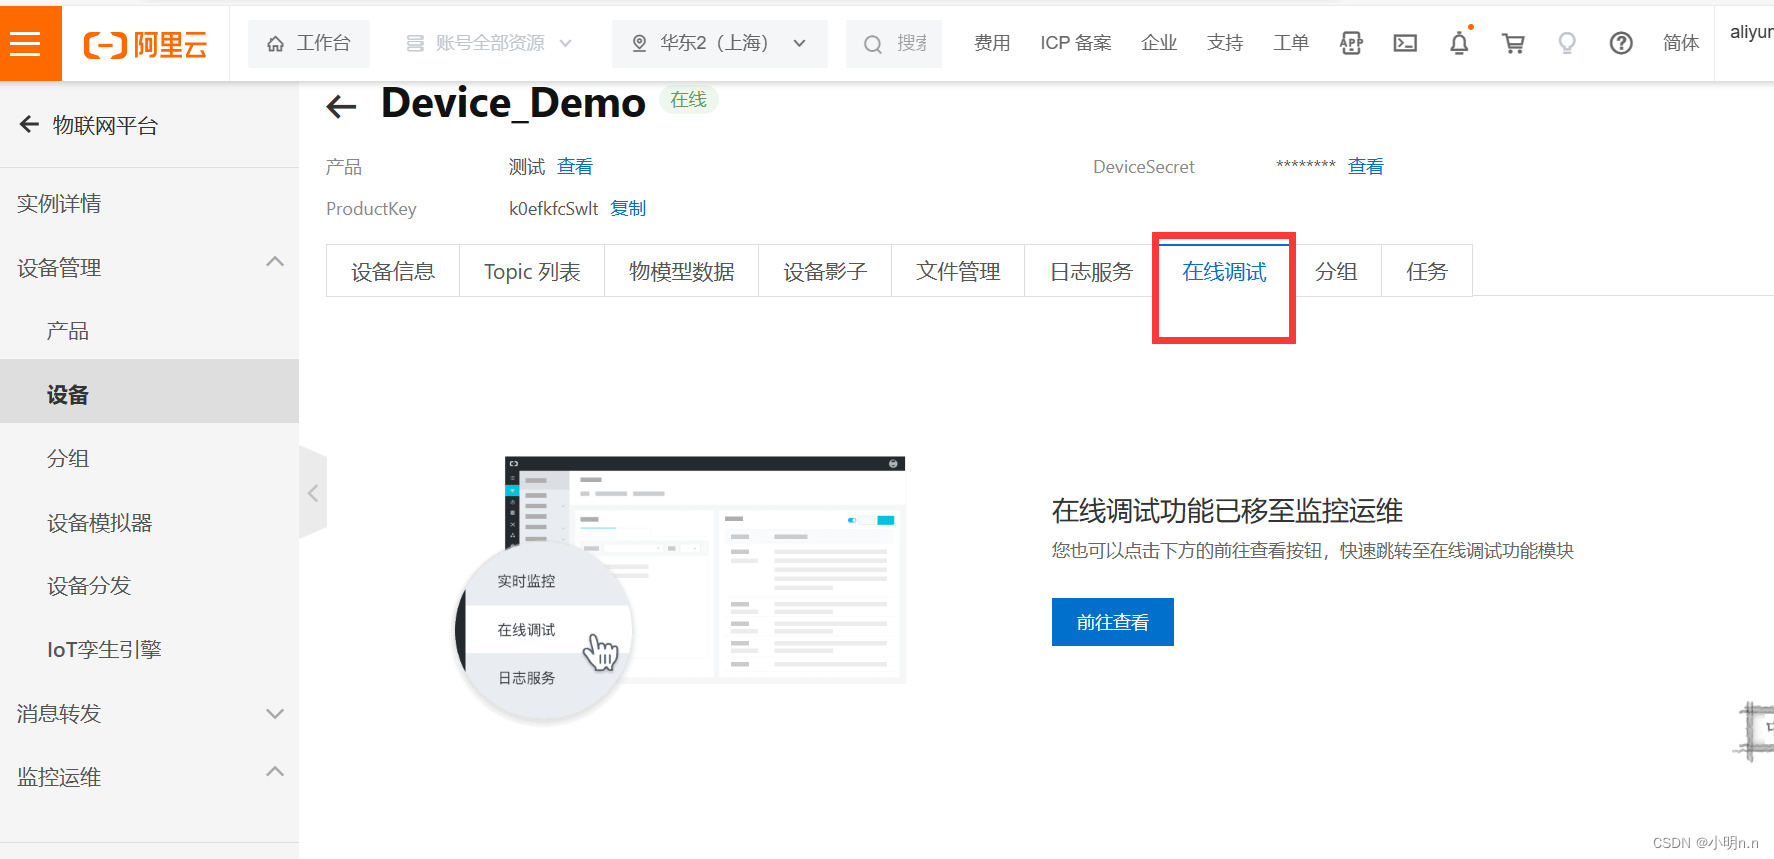Open the ICP 备案 menu
Image resolution: width=1774 pixels, height=859 pixels.
click(1076, 43)
